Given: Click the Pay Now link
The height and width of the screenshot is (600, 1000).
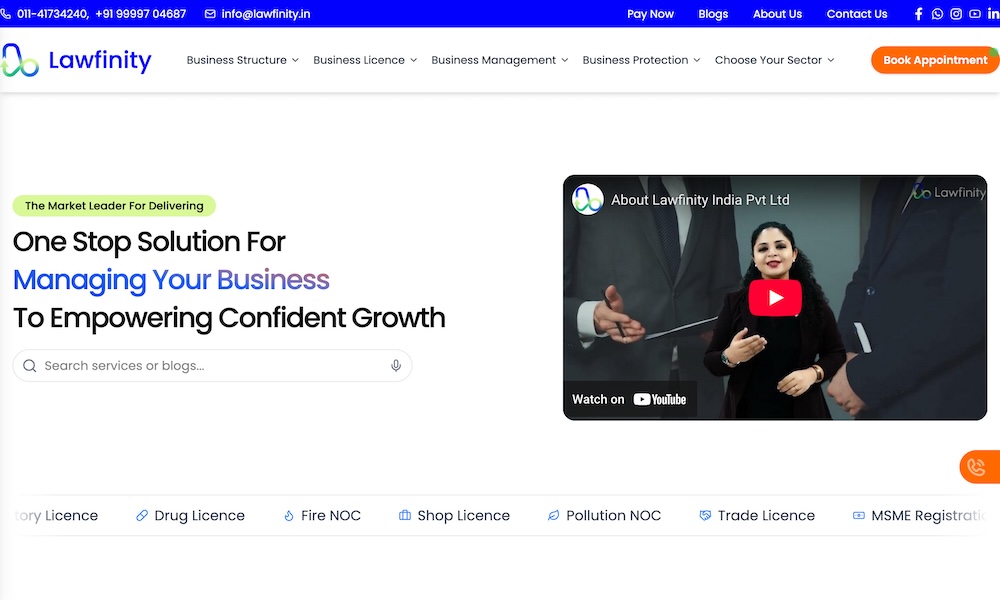Looking at the screenshot, I should click(650, 14).
